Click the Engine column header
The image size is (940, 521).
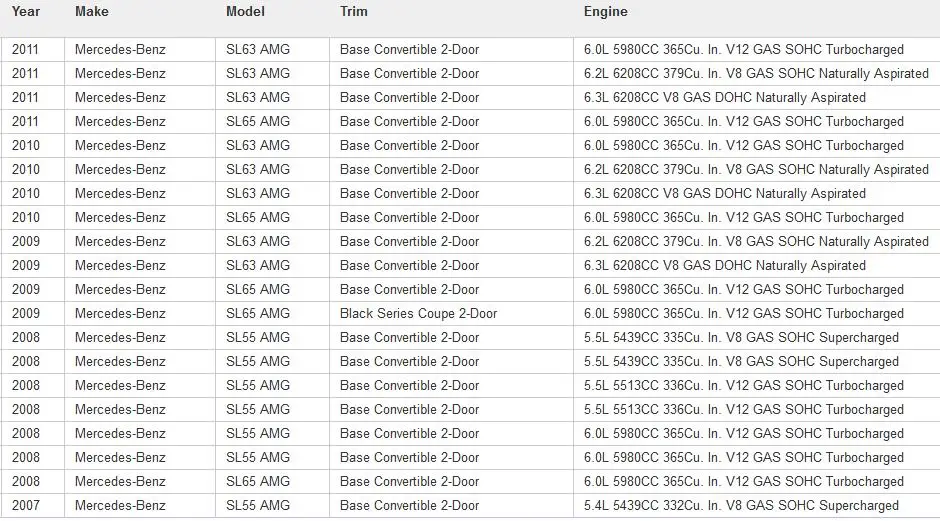pos(605,11)
